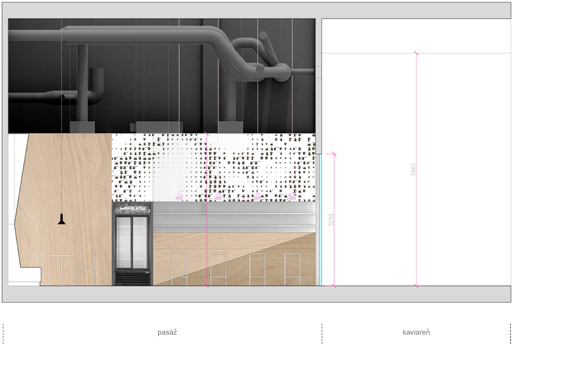
Task: Click the pasáž label
Action: [x=167, y=332]
